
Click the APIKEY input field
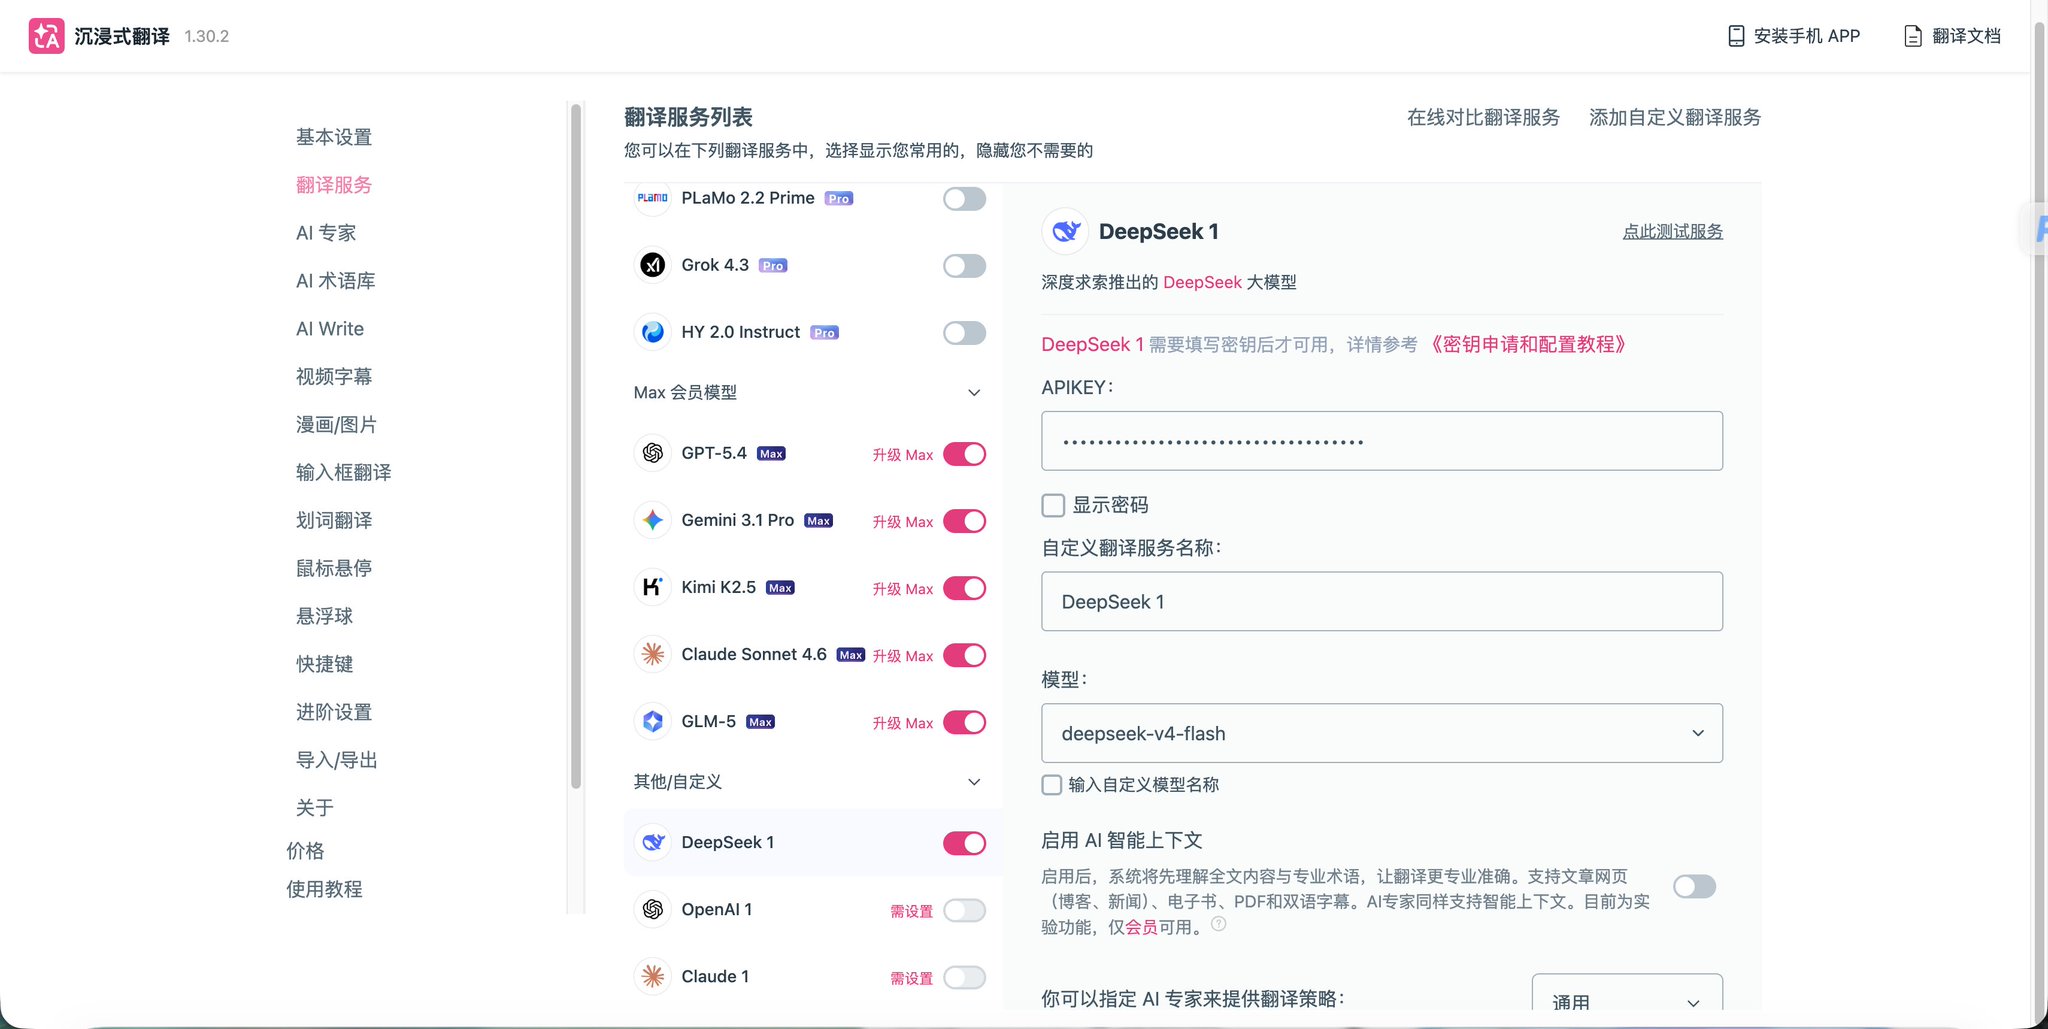pyautogui.click(x=1382, y=441)
